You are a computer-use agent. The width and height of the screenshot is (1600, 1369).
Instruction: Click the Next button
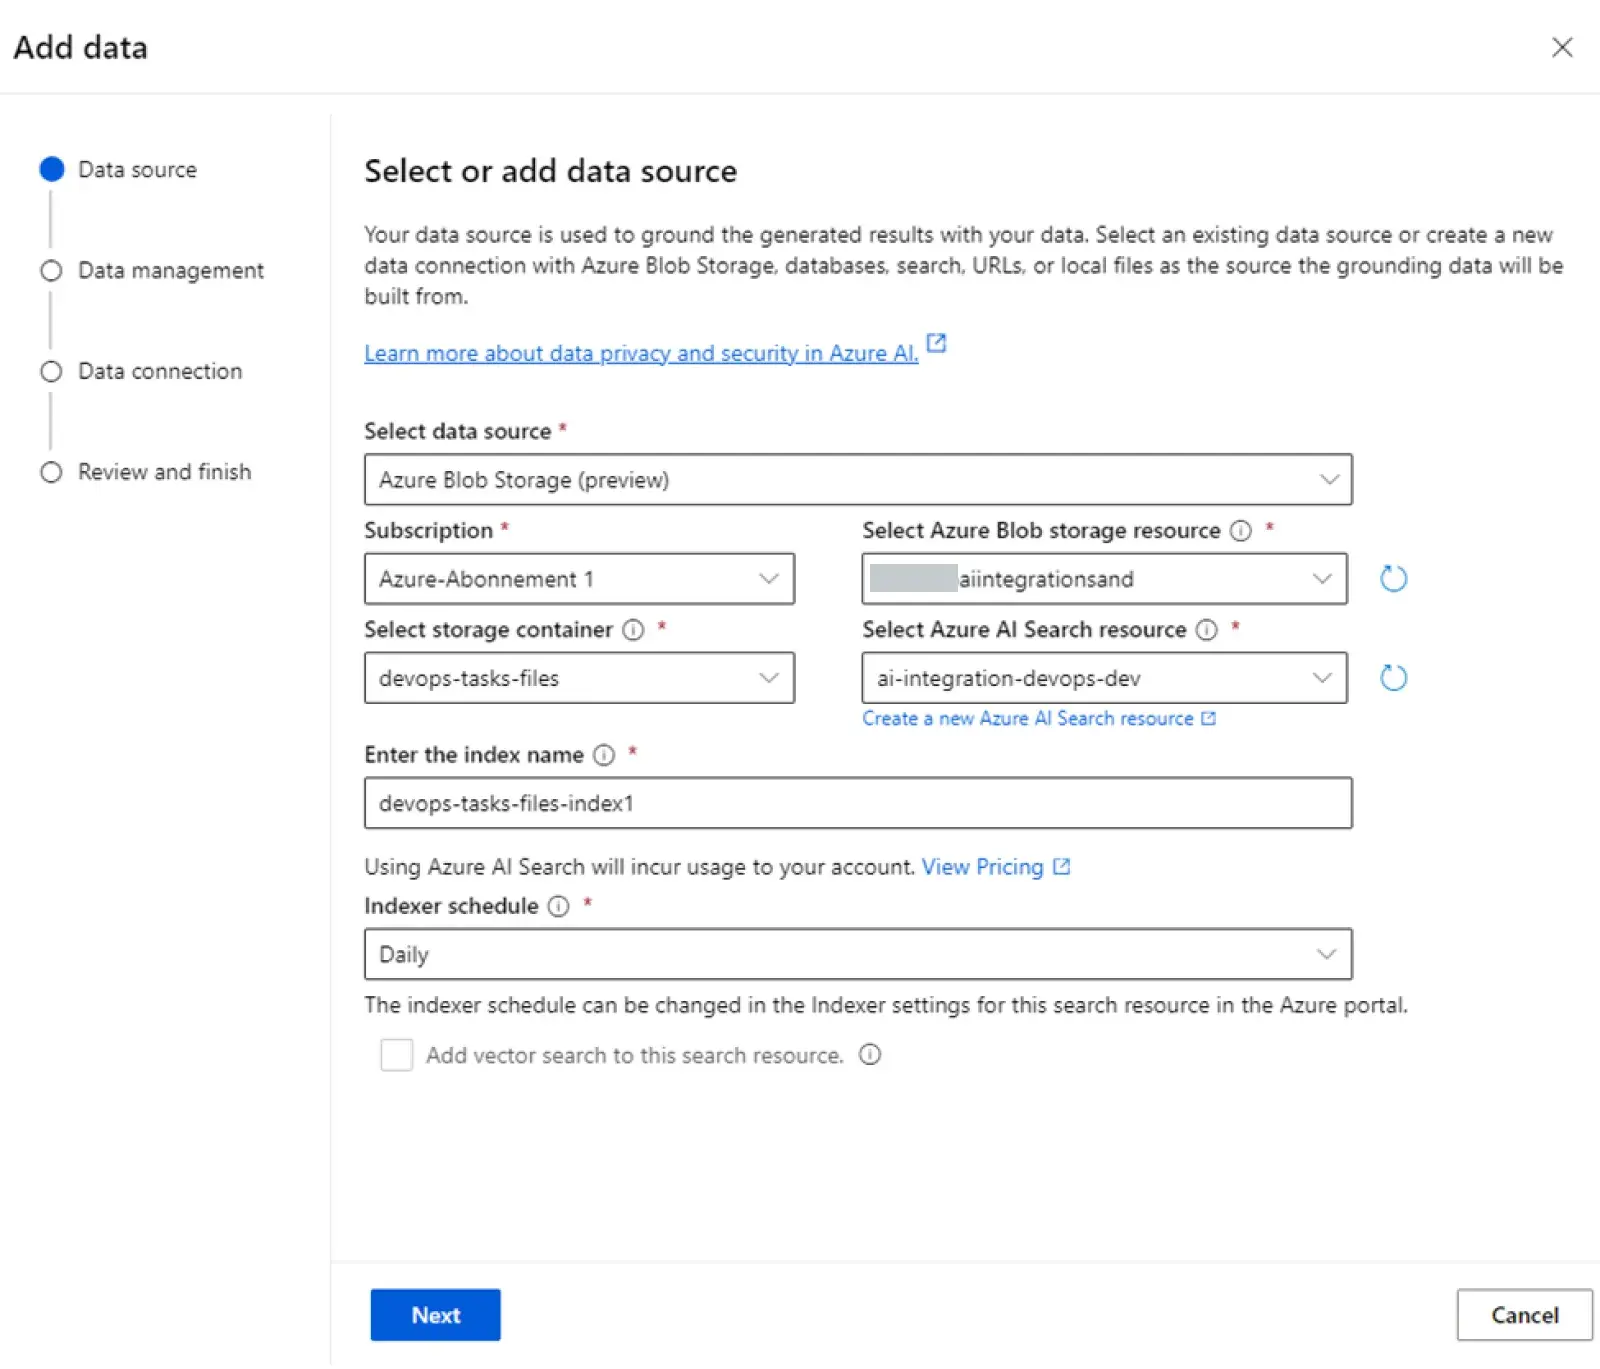click(x=435, y=1315)
